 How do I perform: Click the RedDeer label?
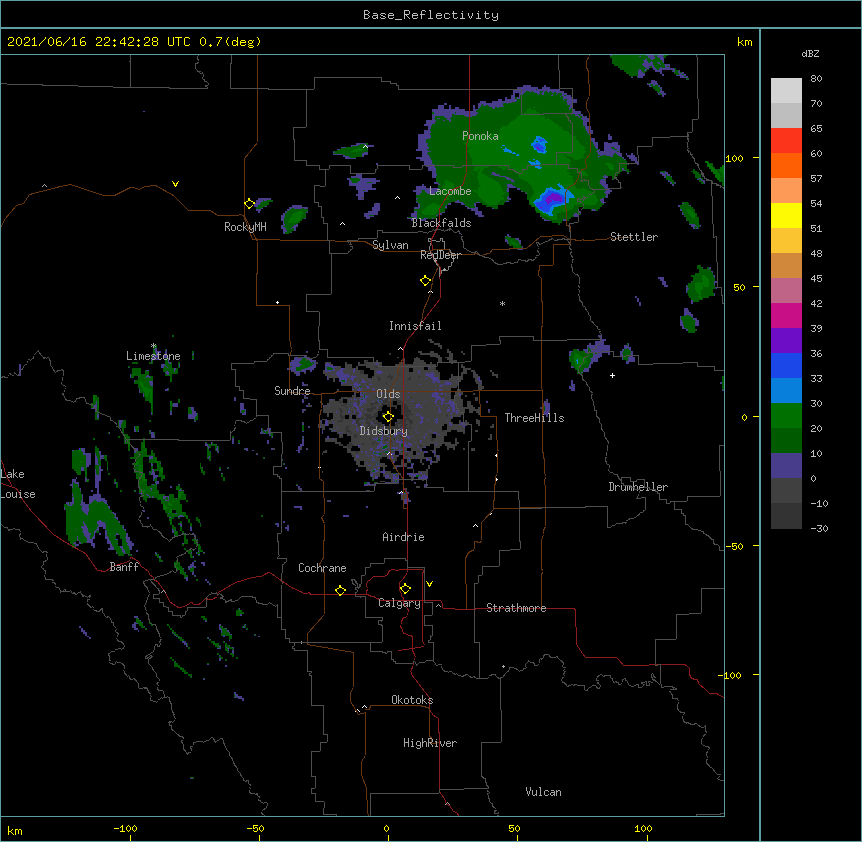440,255
